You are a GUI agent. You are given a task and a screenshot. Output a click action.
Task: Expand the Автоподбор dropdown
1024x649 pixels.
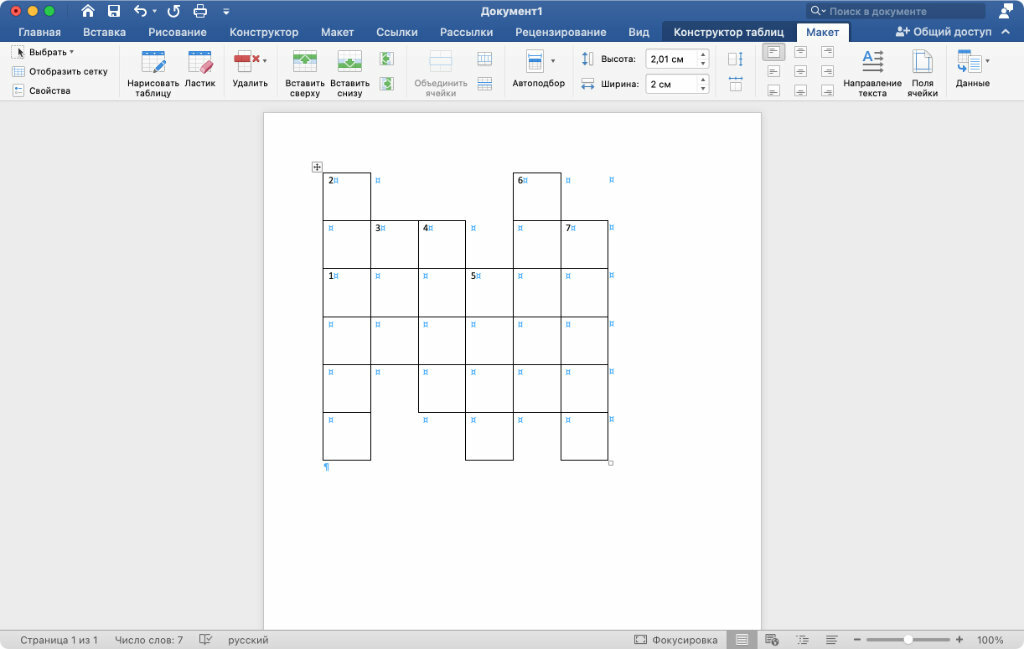click(x=538, y=70)
